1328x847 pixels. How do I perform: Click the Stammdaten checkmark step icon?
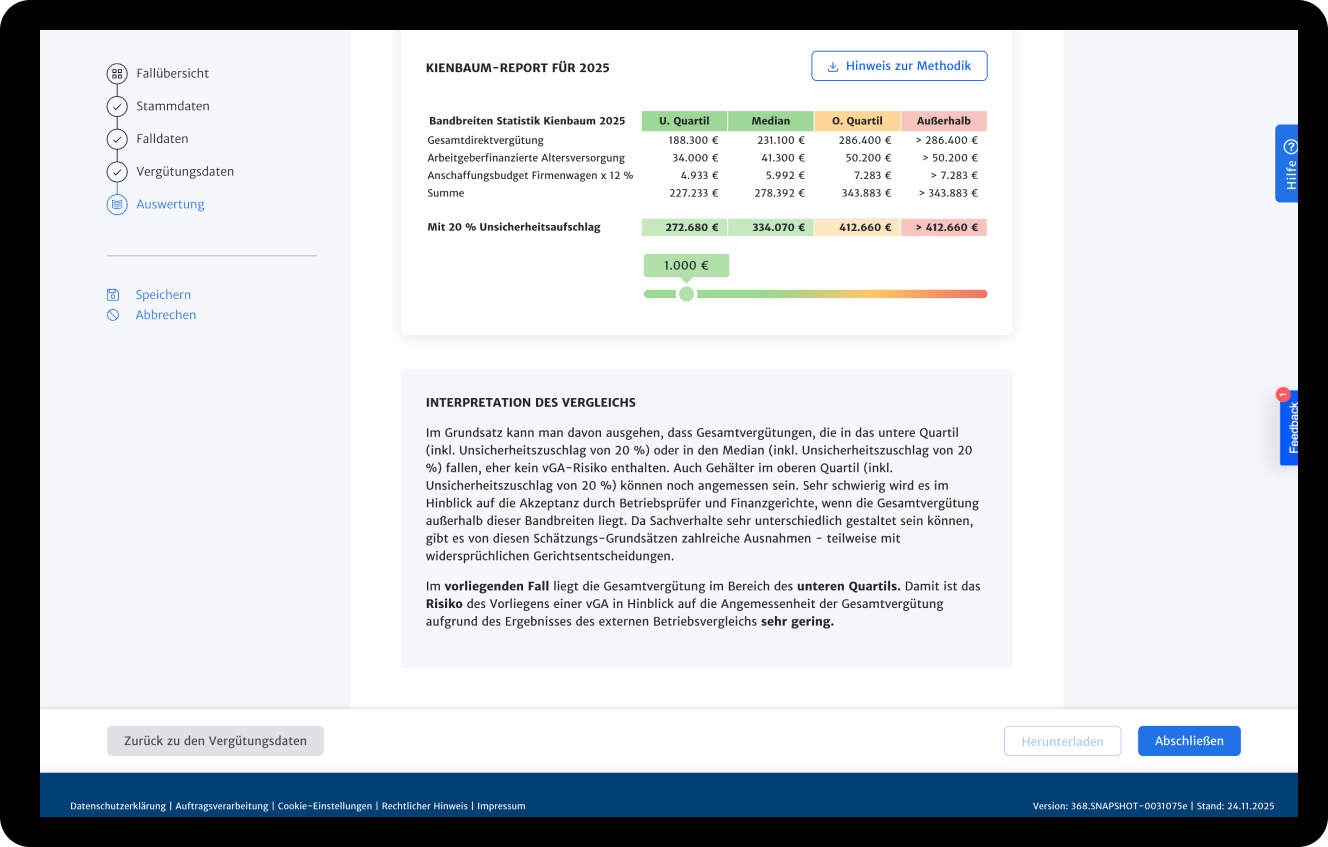[117, 106]
